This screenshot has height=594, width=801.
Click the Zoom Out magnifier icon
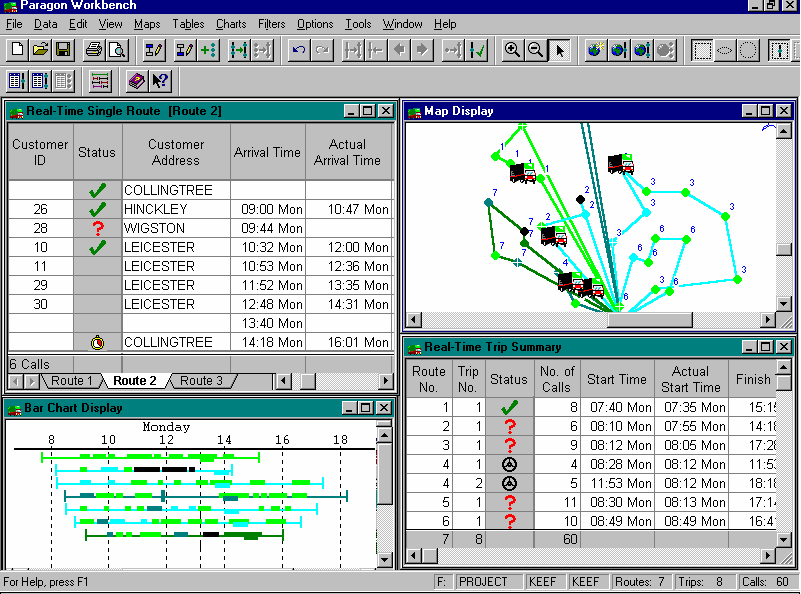click(x=535, y=50)
